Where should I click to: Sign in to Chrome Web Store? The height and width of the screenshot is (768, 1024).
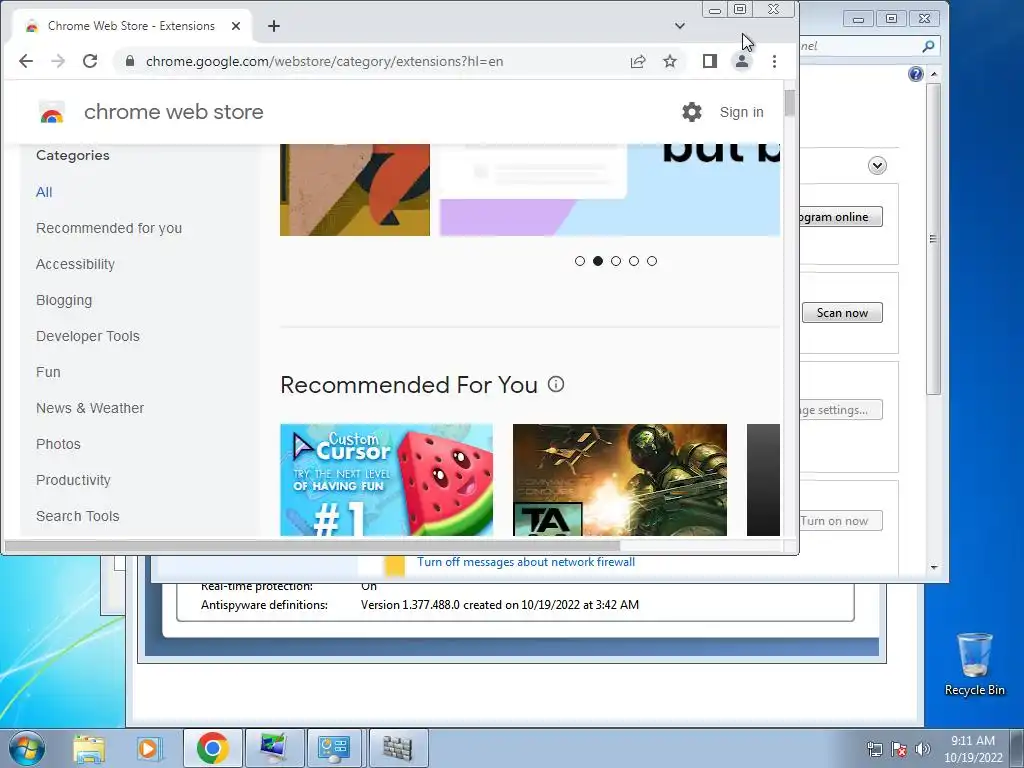coord(741,112)
